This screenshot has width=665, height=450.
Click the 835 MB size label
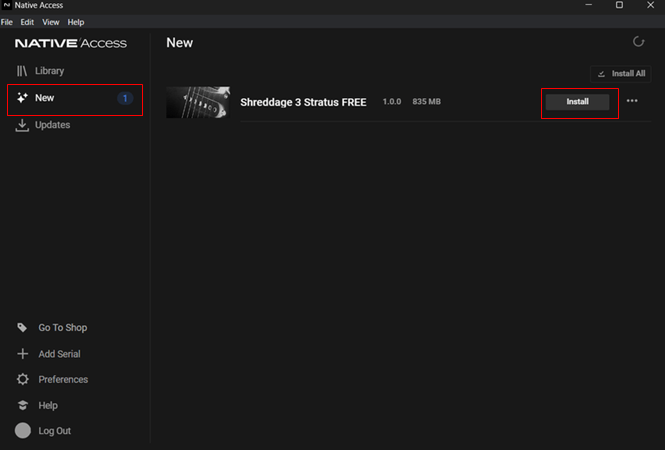click(x=426, y=102)
